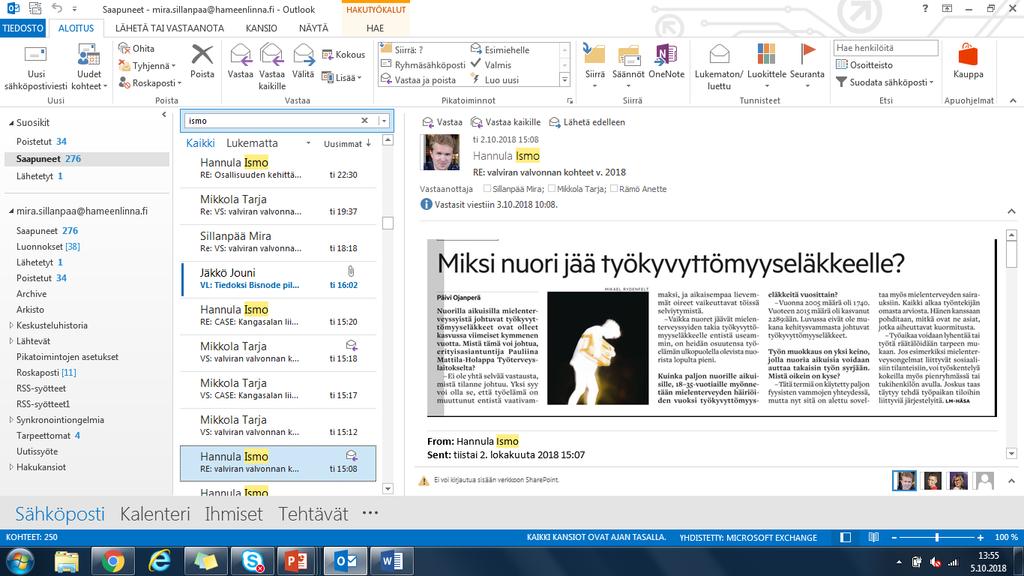Open Uudet kohteet new items menu
The image size is (1024, 576).
(88, 67)
